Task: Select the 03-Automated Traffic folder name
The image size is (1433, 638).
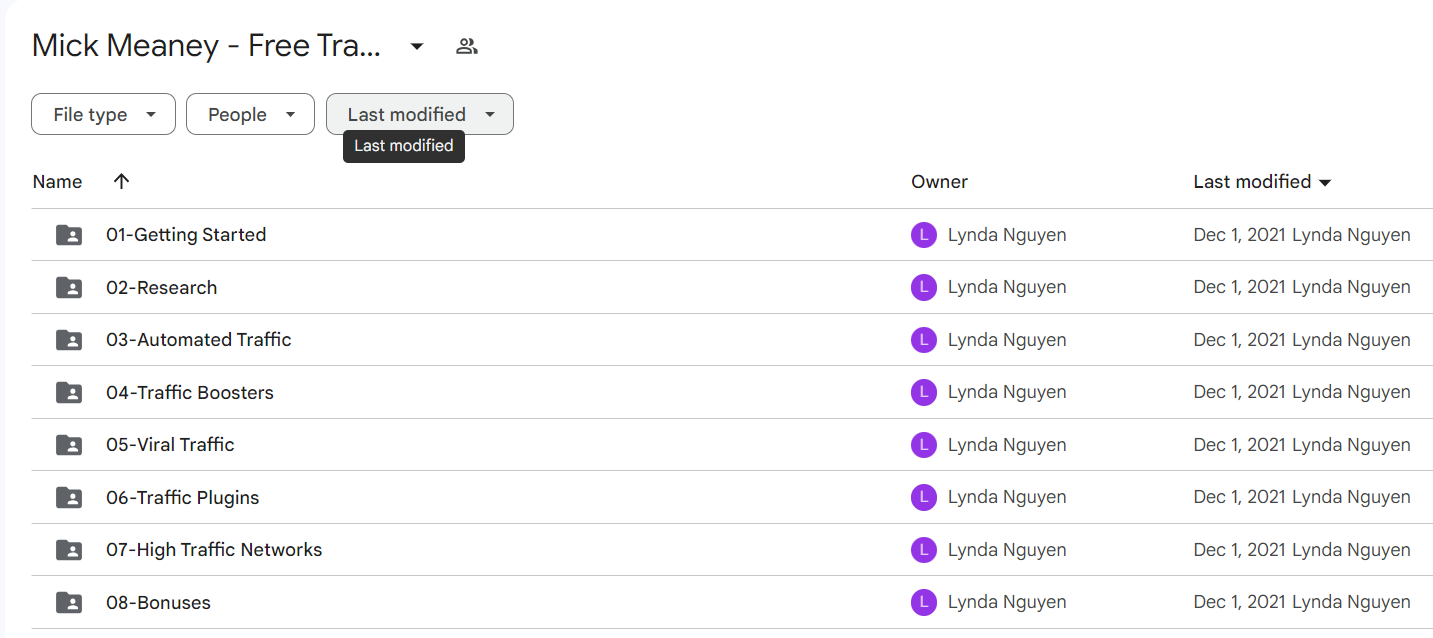Action: 199,340
